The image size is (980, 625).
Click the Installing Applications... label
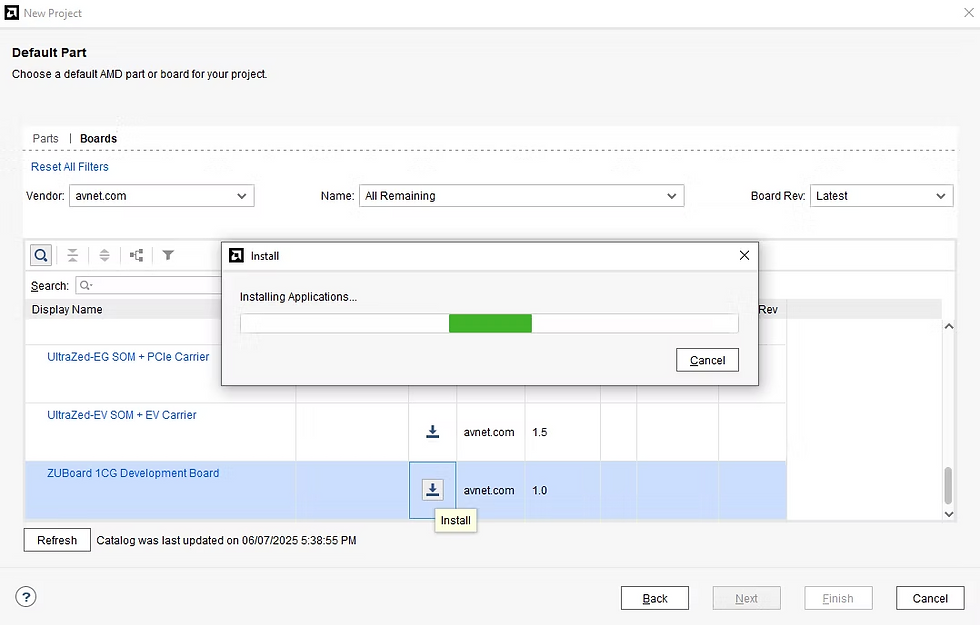[298, 297]
